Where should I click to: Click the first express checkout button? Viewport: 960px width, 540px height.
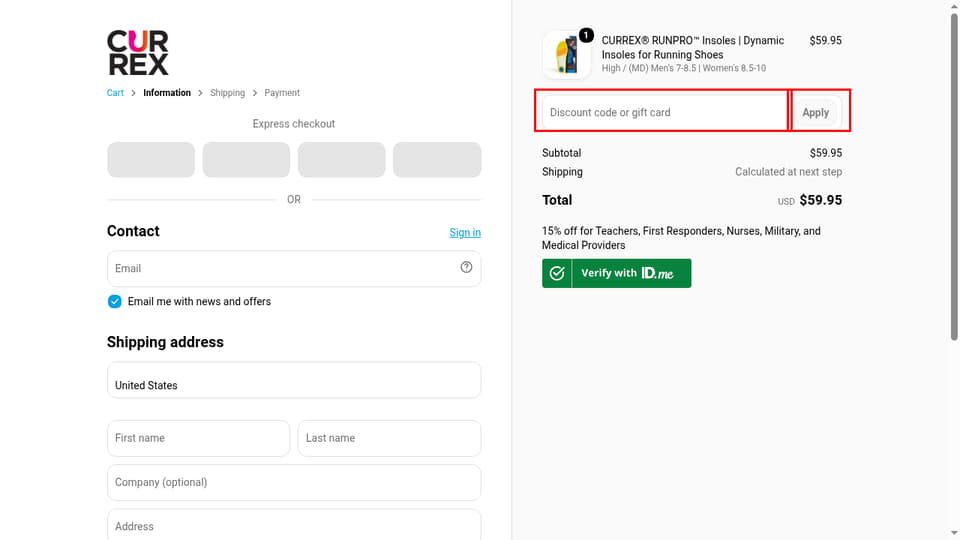click(x=151, y=160)
